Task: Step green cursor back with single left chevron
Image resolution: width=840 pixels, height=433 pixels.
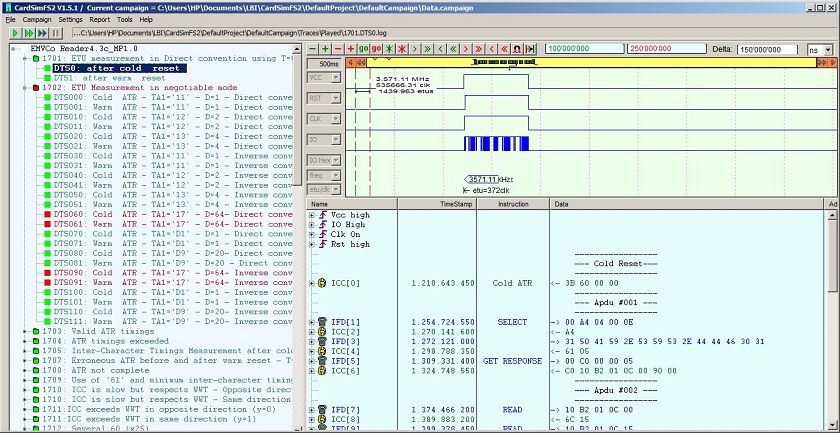Action: tap(440, 49)
